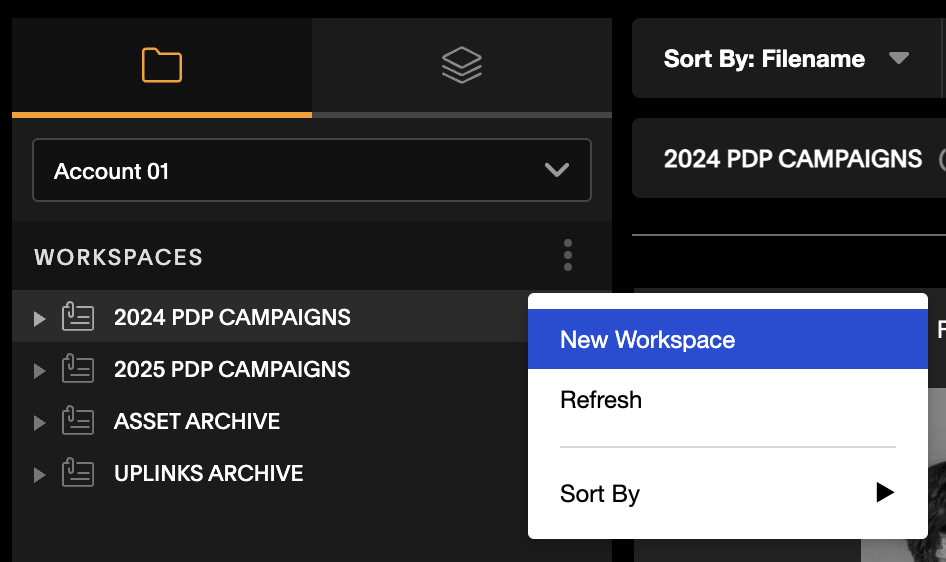
Task: Select Sort By in the context menu
Action: click(728, 493)
